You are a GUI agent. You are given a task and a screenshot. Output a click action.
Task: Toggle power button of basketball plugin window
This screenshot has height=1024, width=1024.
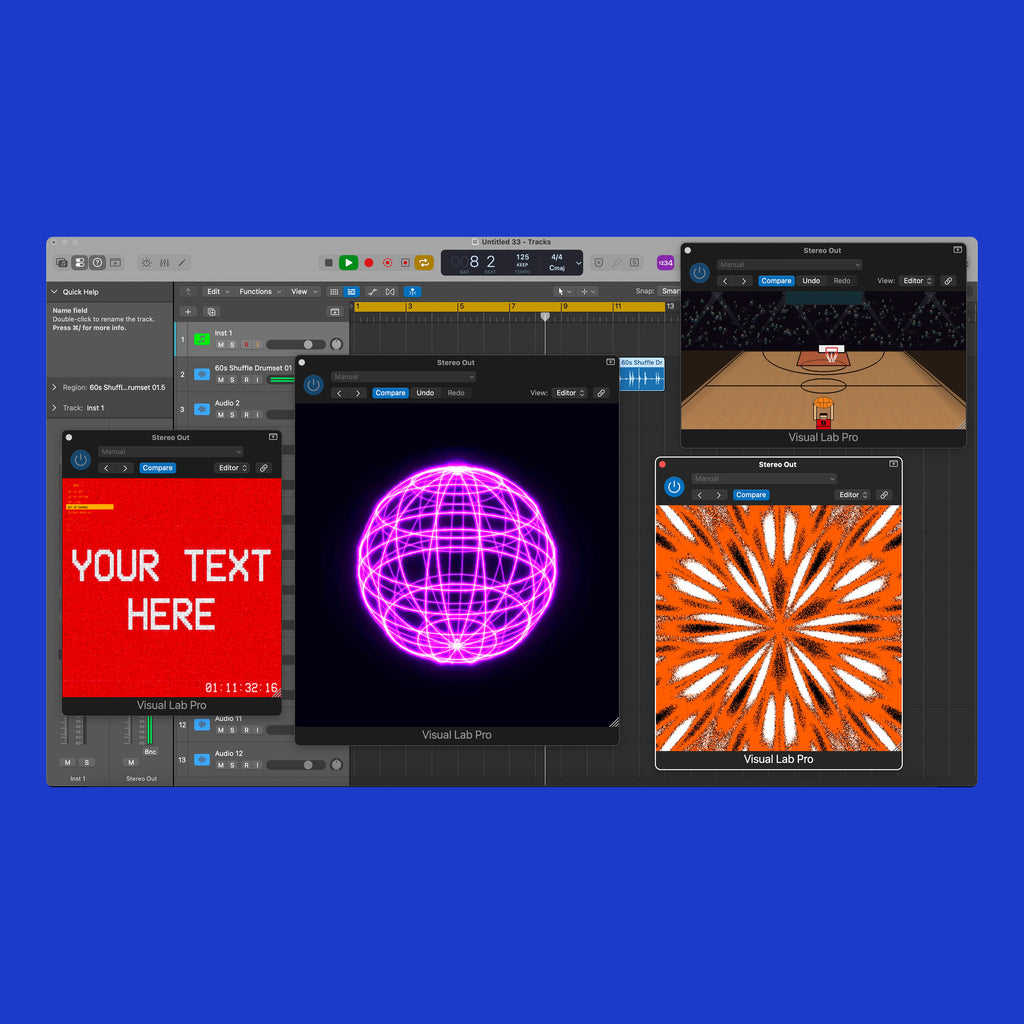pyautogui.click(x=699, y=272)
